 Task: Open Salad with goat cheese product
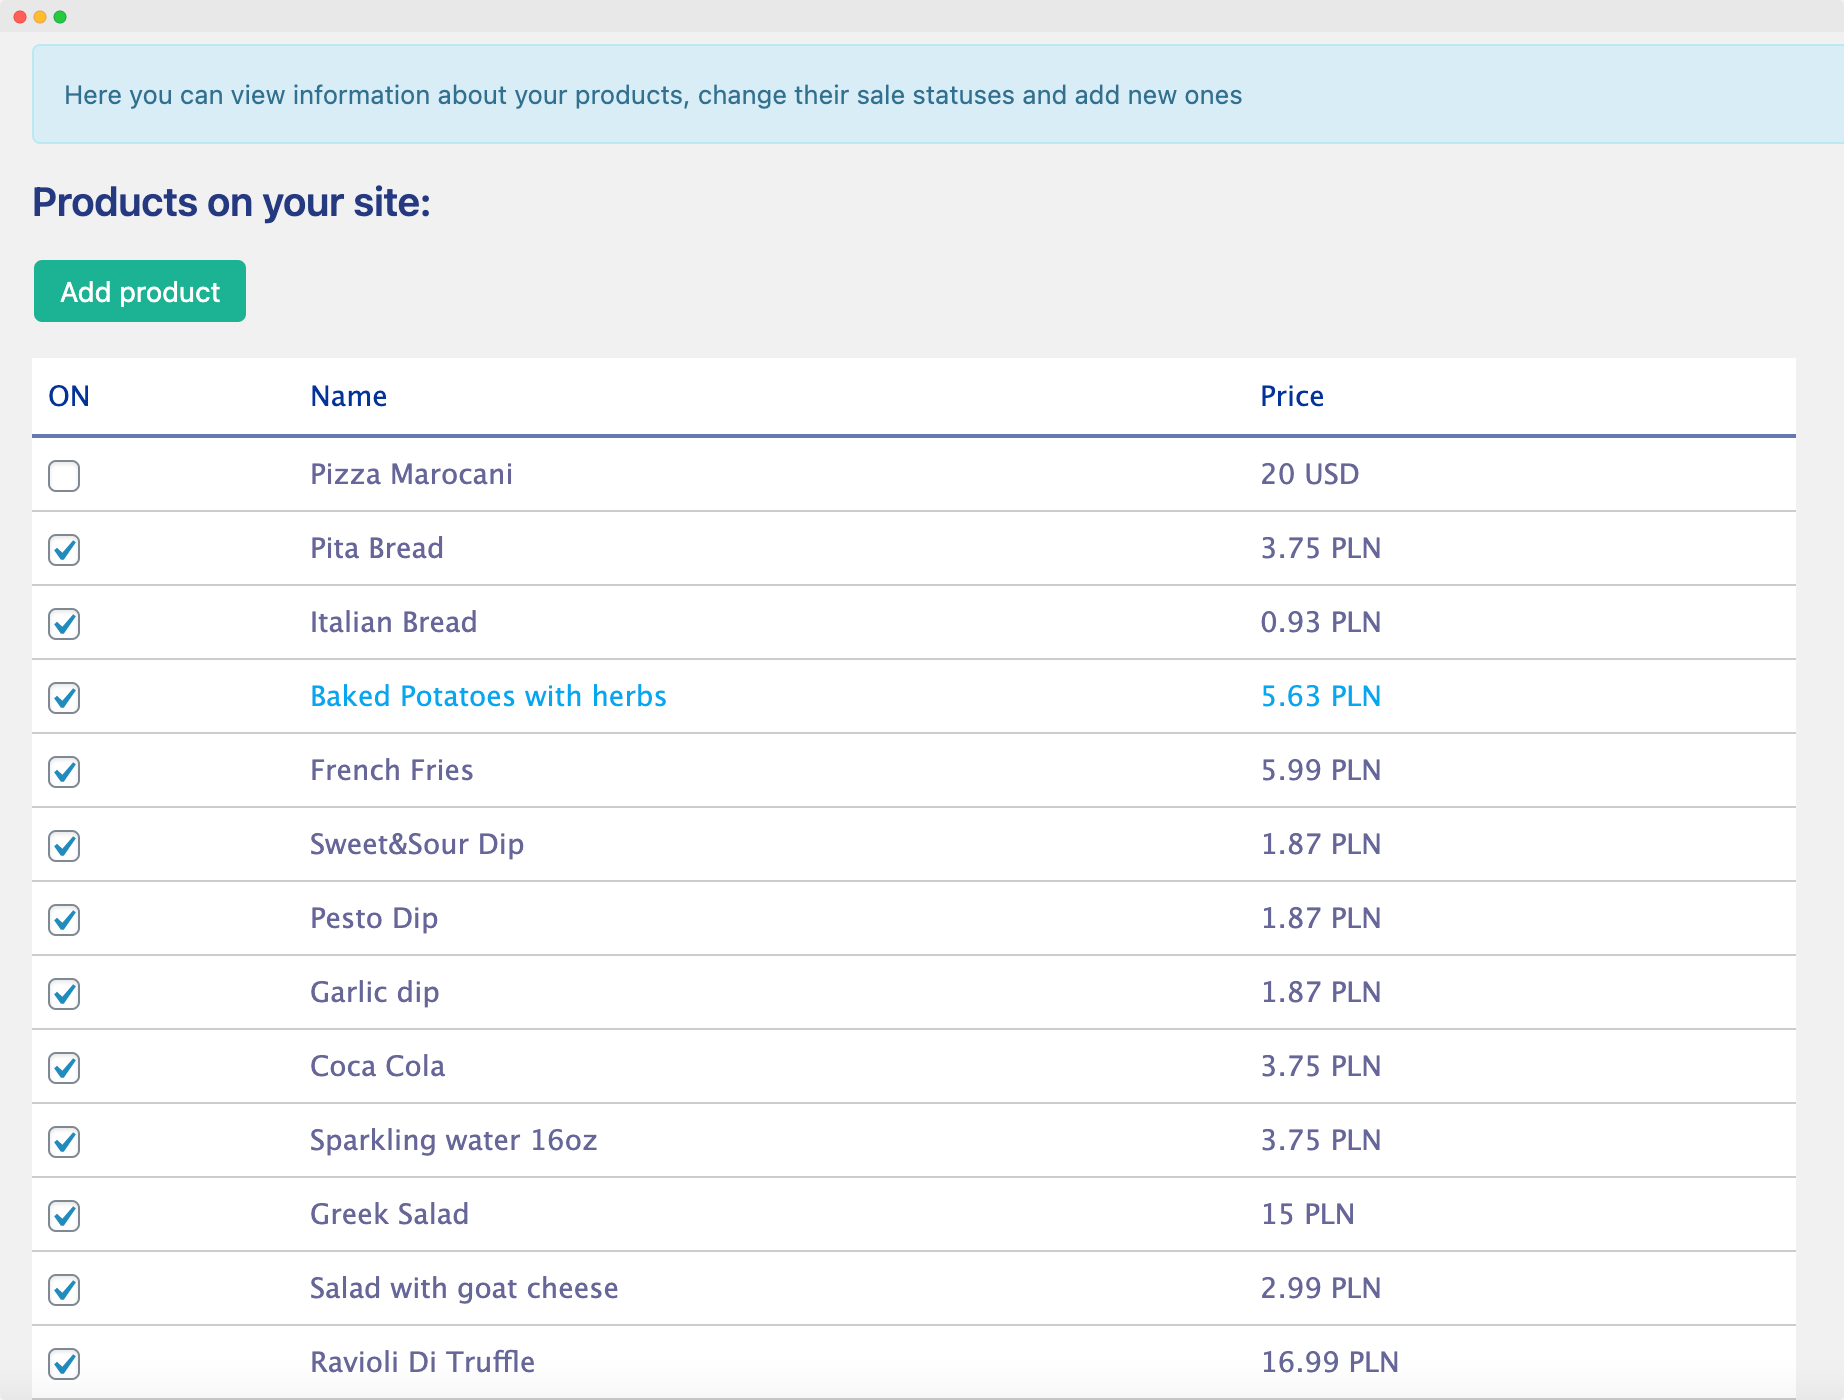coord(464,1288)
